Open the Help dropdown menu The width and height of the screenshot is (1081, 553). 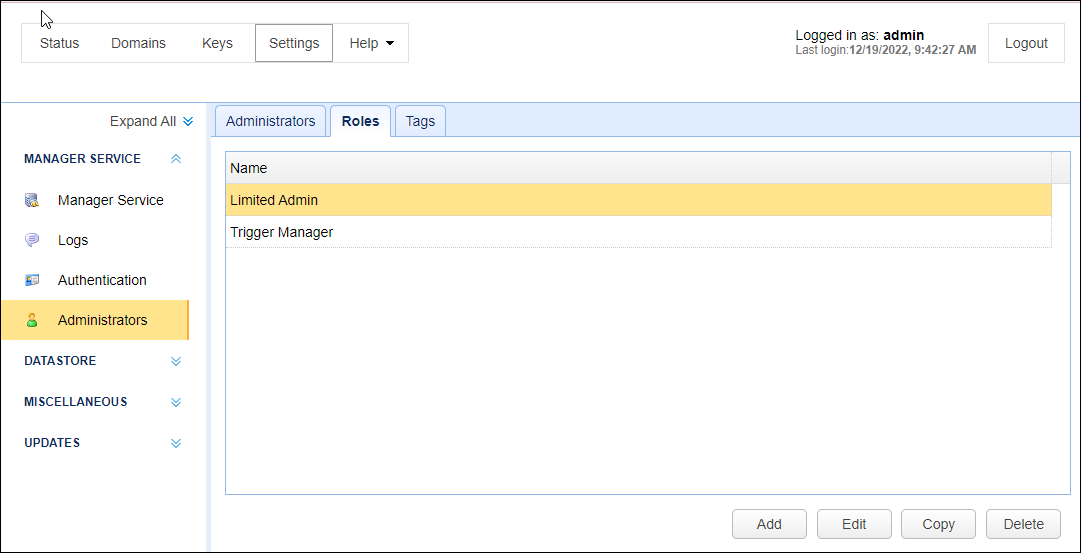pyautogui.click(x=371, y=43)
